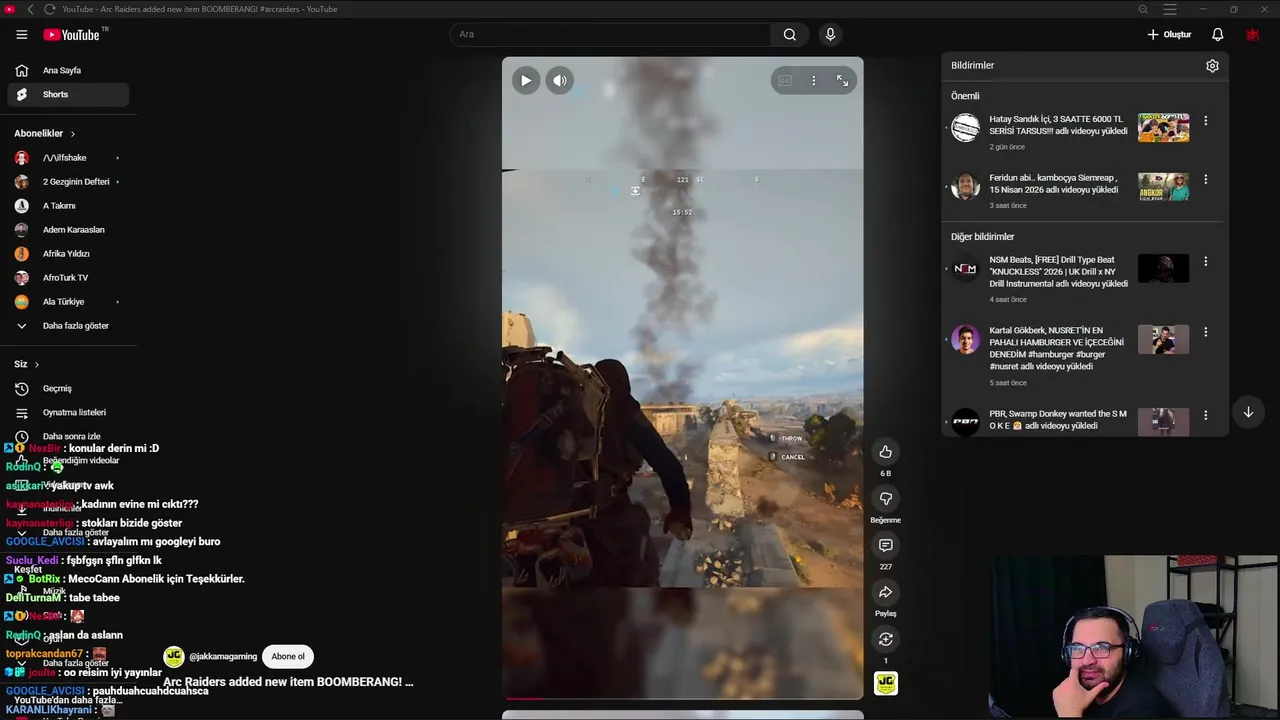
Task: Open PBR Swamp Donkey video thumbnail
Action: pyautogui.click(x=1164, y=421)
